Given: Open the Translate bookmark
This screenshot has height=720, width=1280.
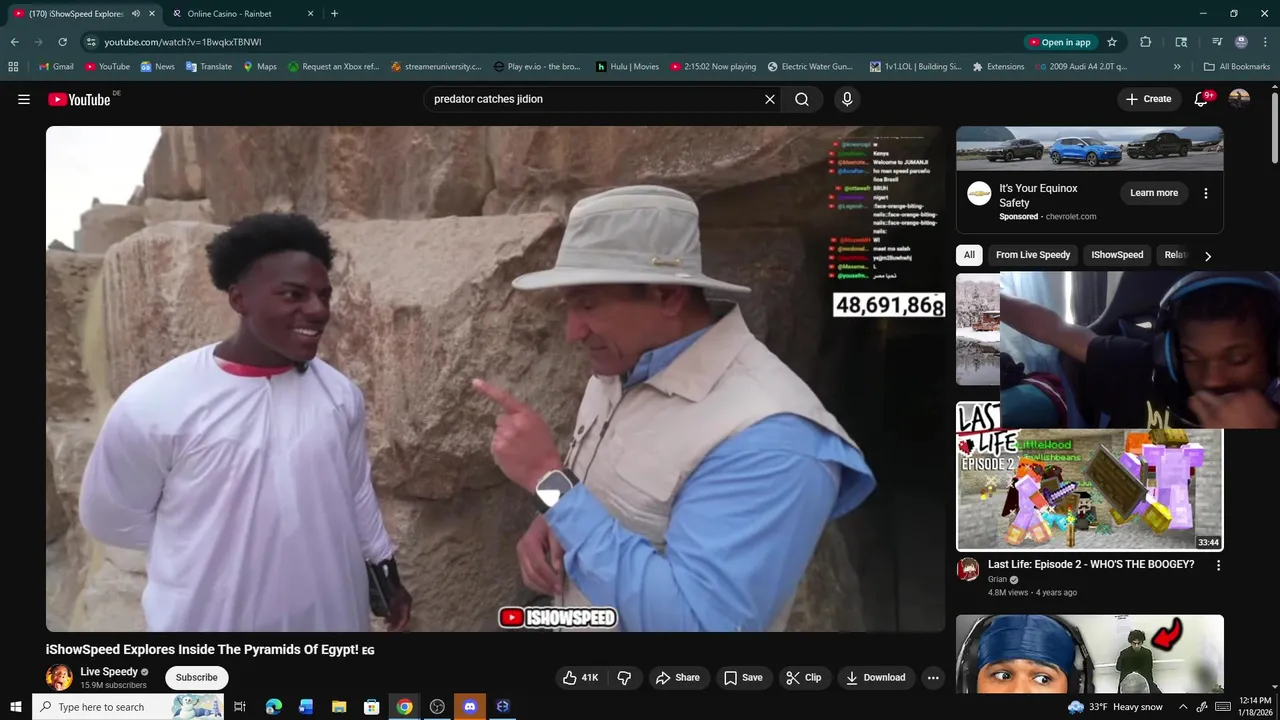Looking at the screenshot, I should coord(209,67).
